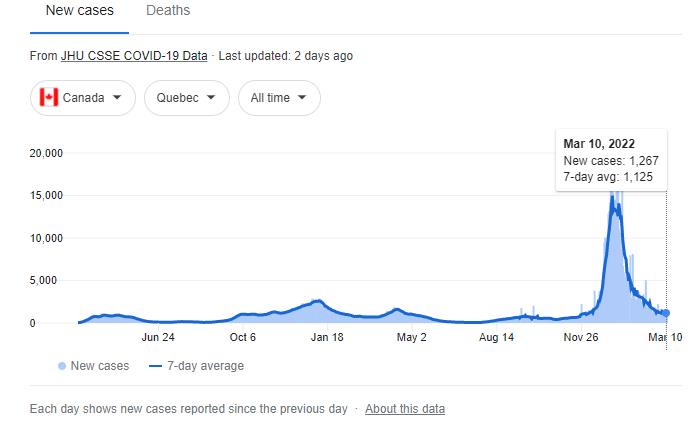The height and width of the screenshot is (422, 690).
Task: Click the arrow beside Quebec
Action: point(211,97)
